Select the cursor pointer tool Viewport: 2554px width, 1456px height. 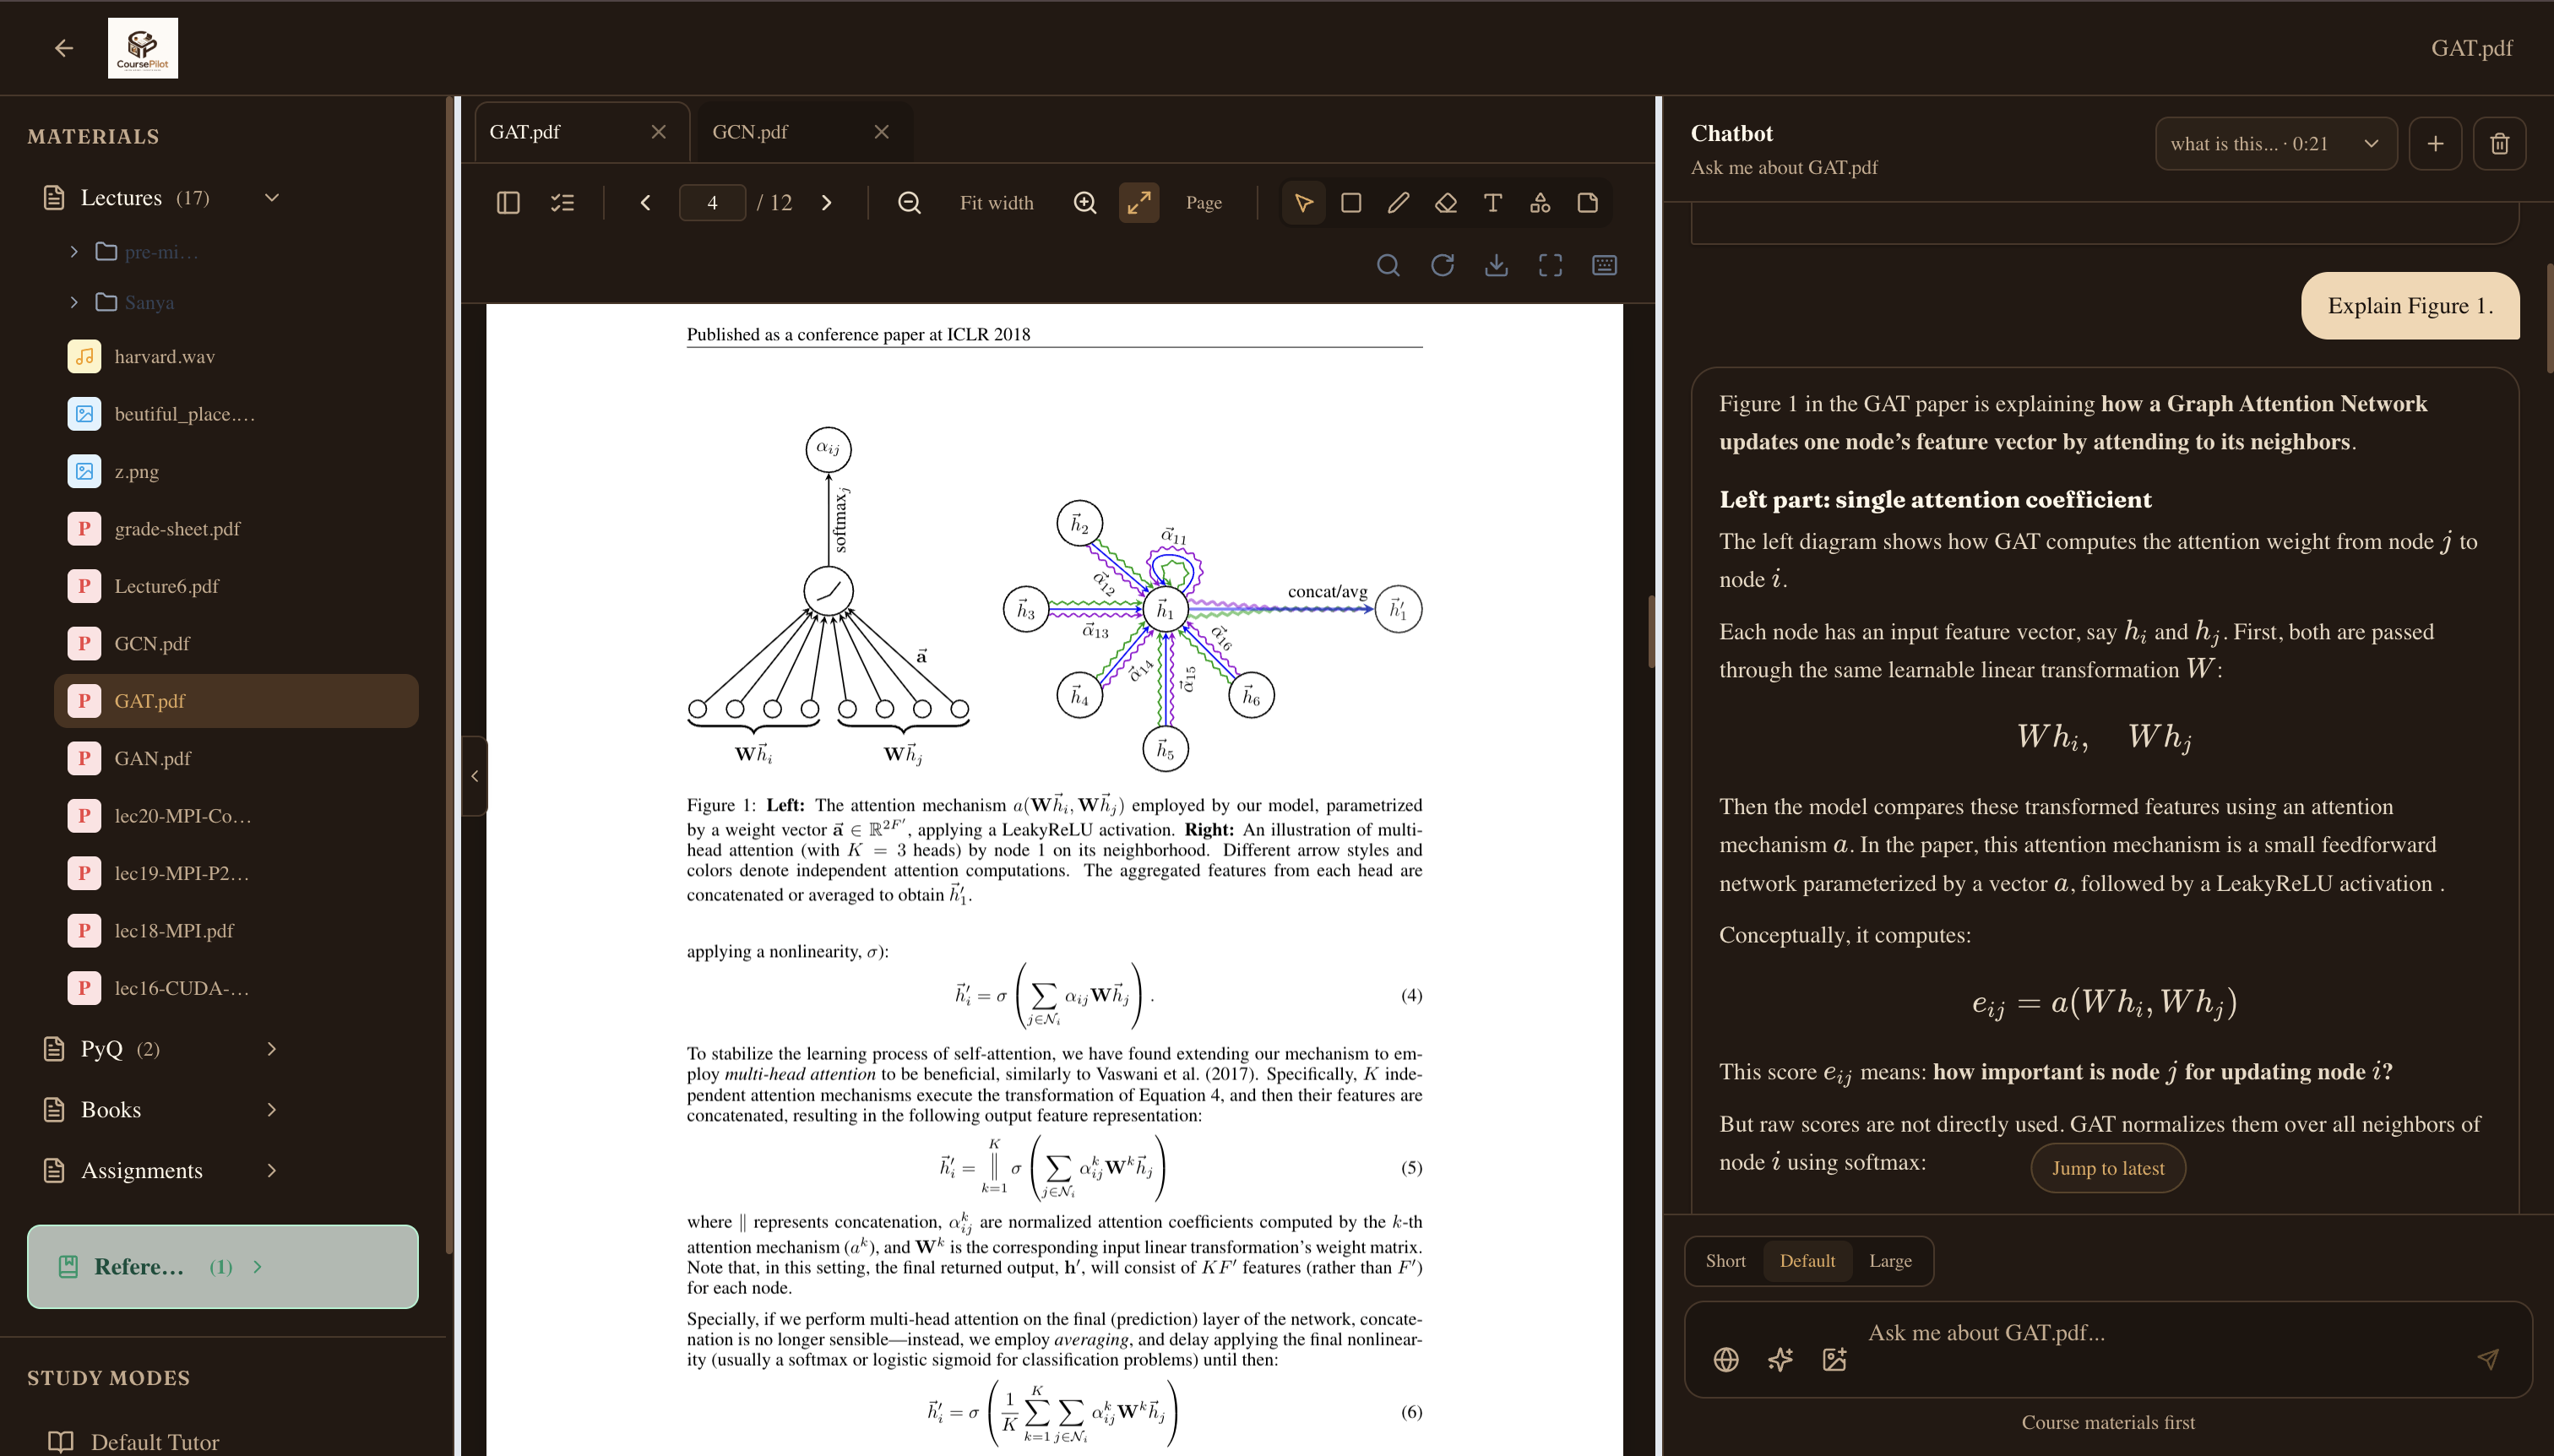point(1304,203)
